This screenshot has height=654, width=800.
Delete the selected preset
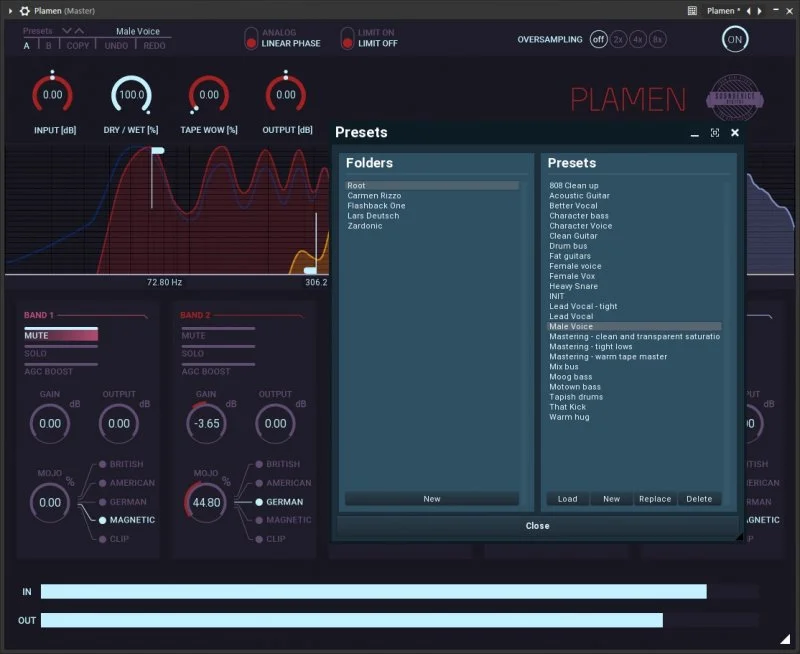699,499
